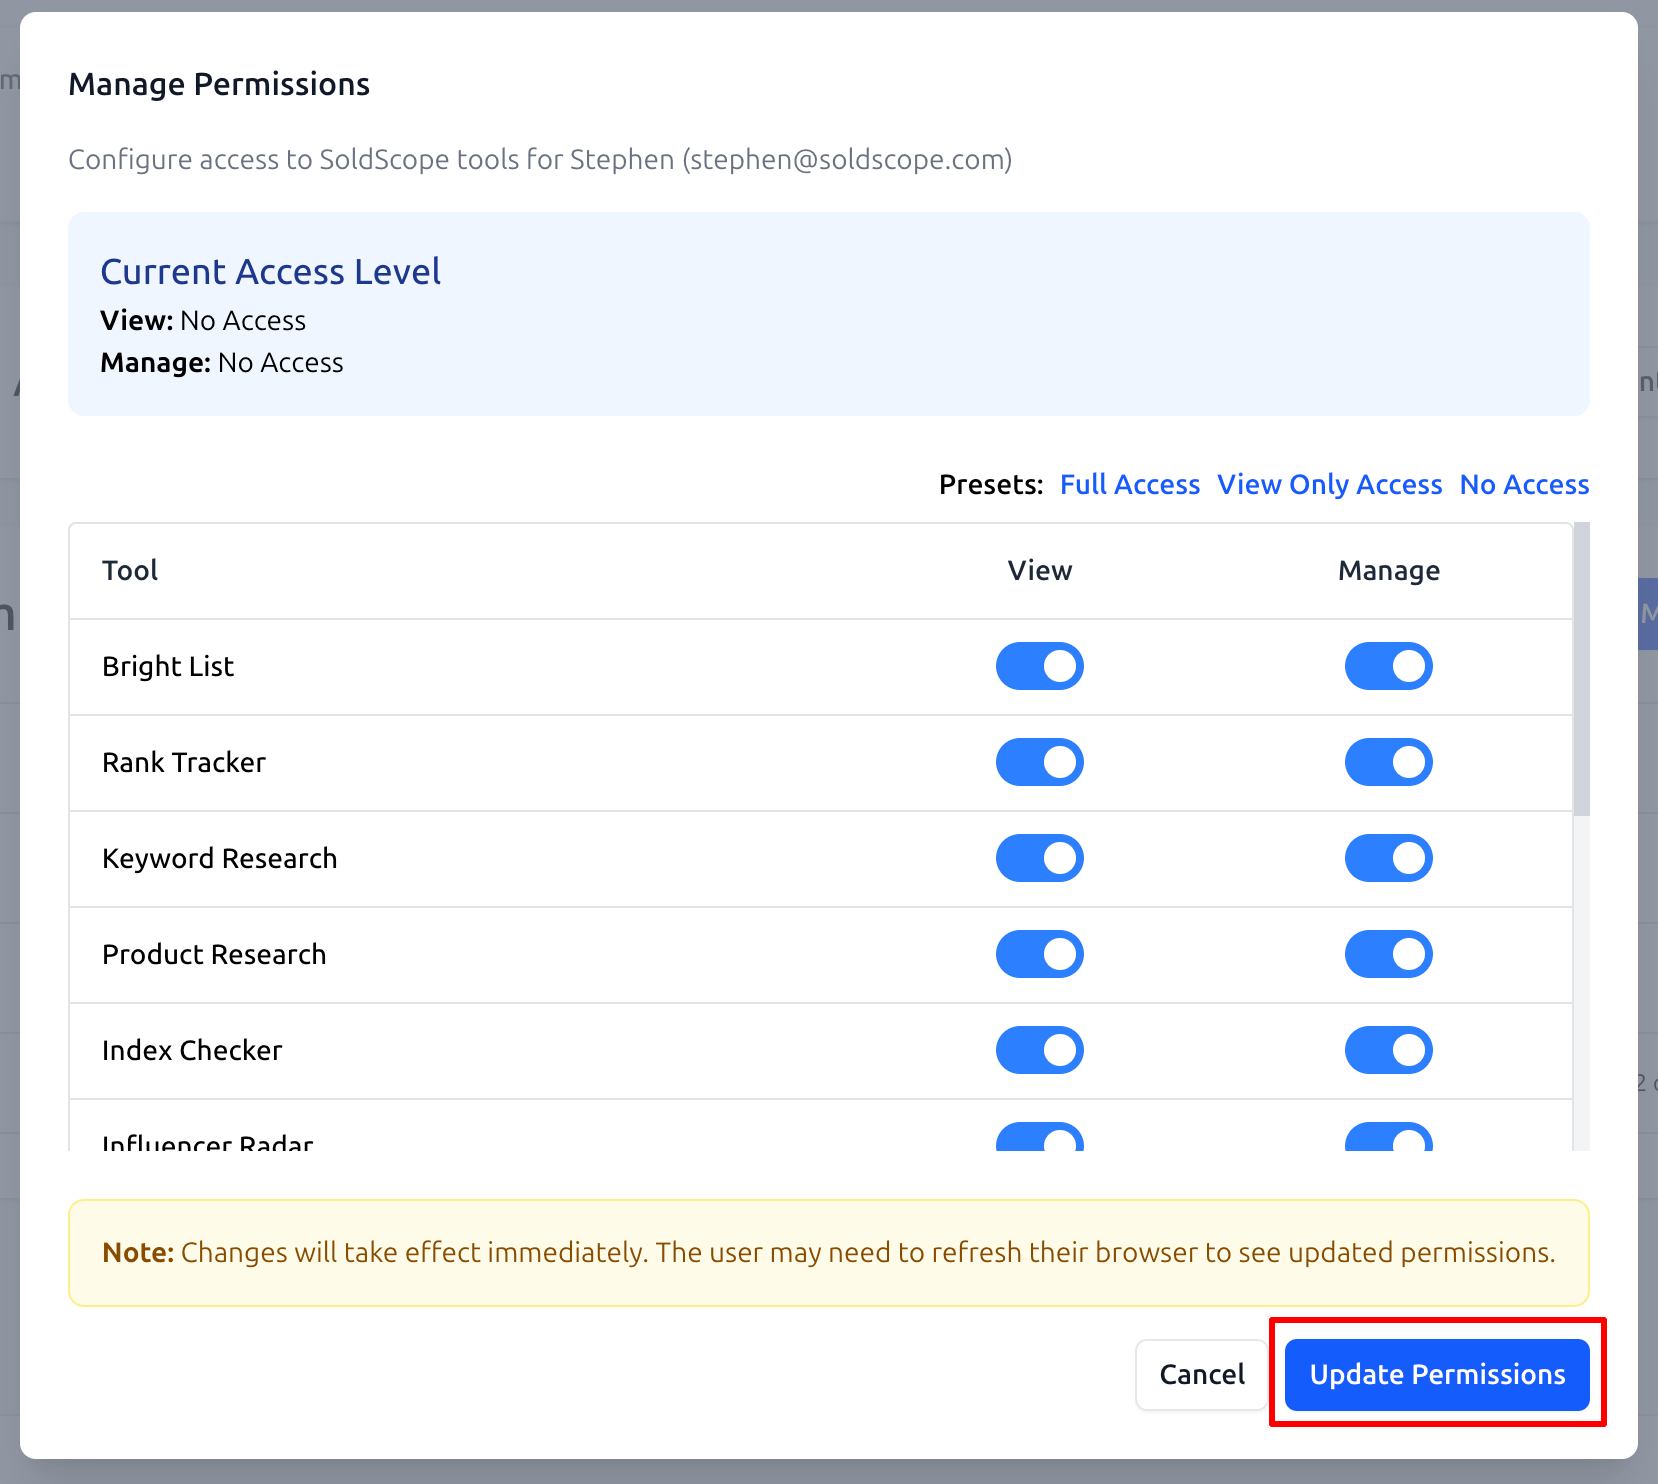Turn off View for Influencer Radar
Viewport: 1658px width, 1484px height.
pos(1039,1140)
